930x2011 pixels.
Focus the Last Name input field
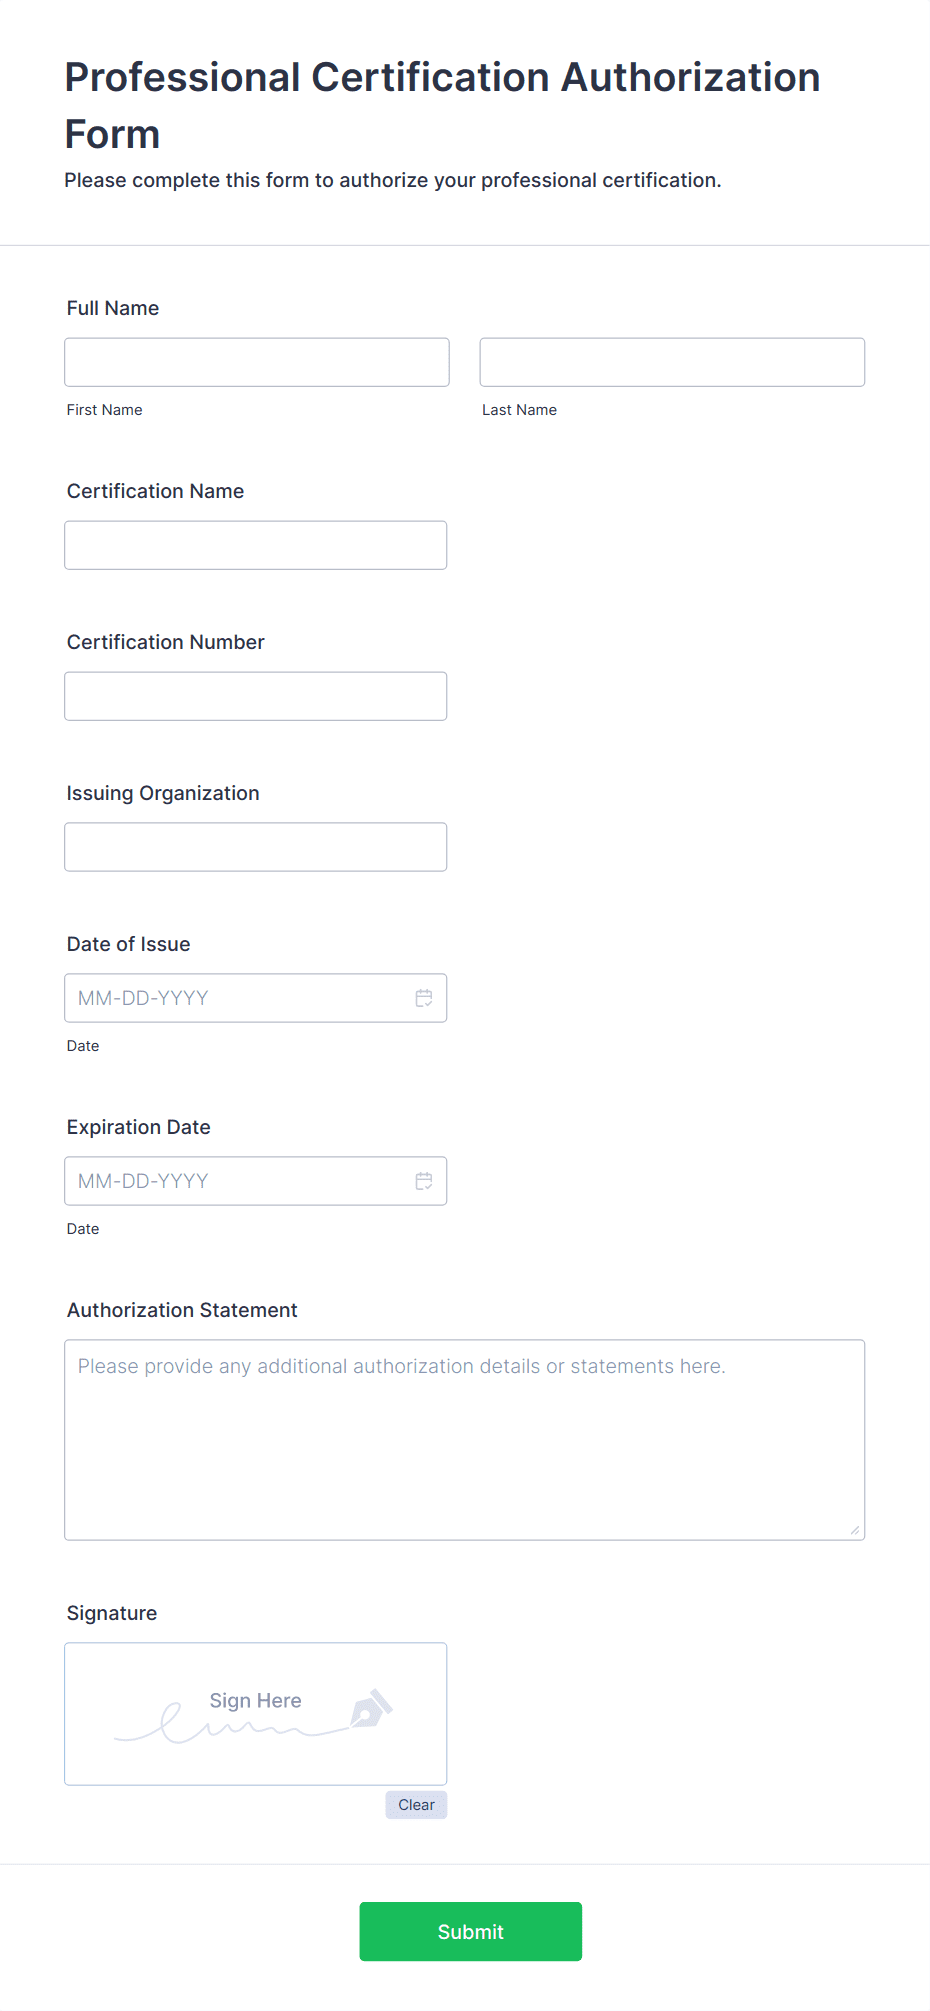click(672, 362)
